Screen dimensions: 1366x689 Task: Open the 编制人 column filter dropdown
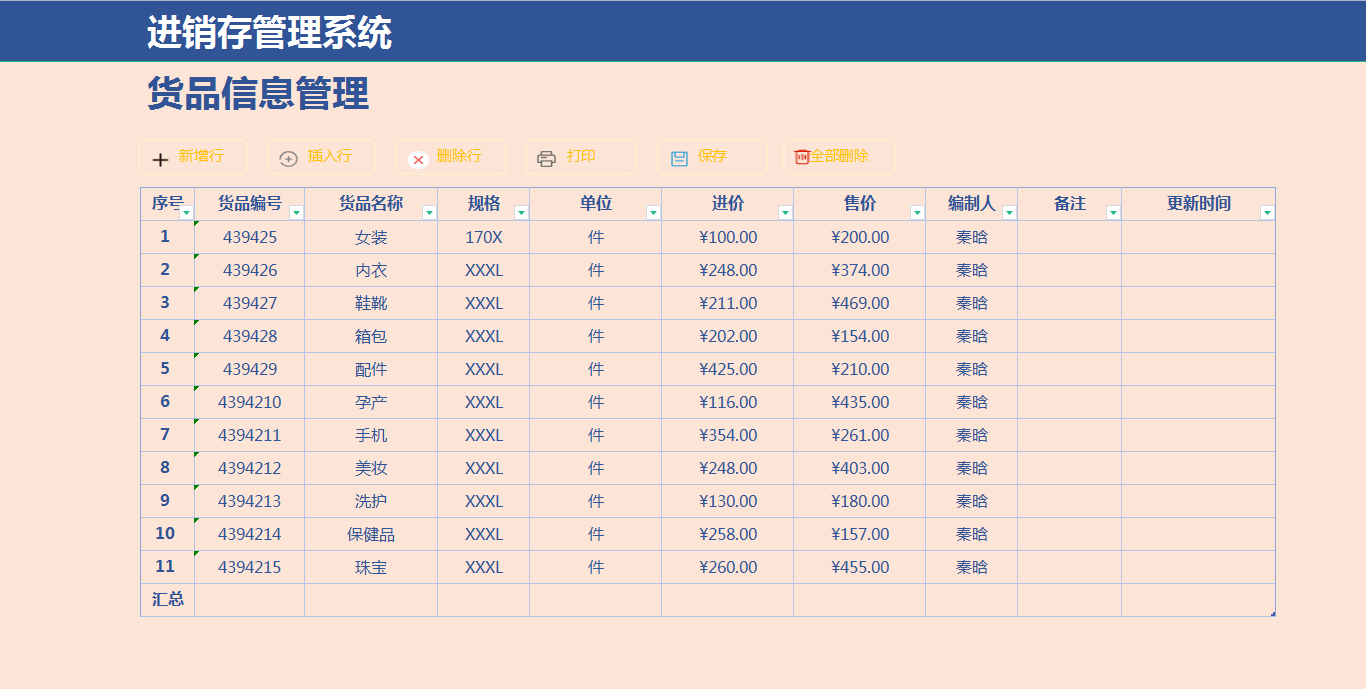[1009, 211]
